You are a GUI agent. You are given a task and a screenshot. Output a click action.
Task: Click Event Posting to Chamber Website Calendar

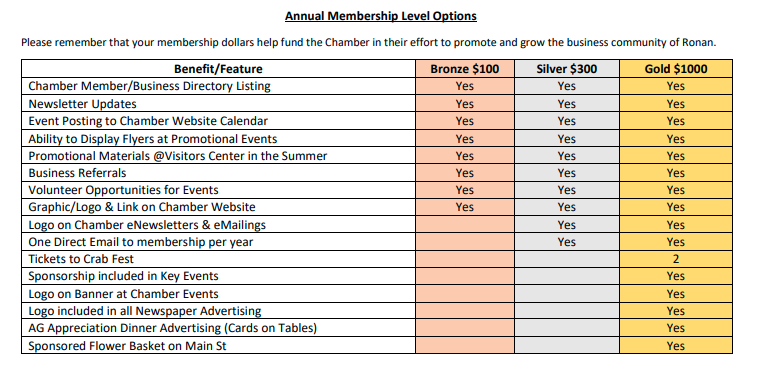(148, 121)
